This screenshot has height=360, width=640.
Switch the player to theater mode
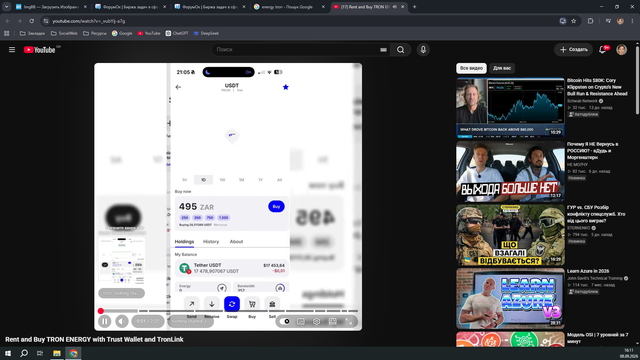(x=333, y=322)
